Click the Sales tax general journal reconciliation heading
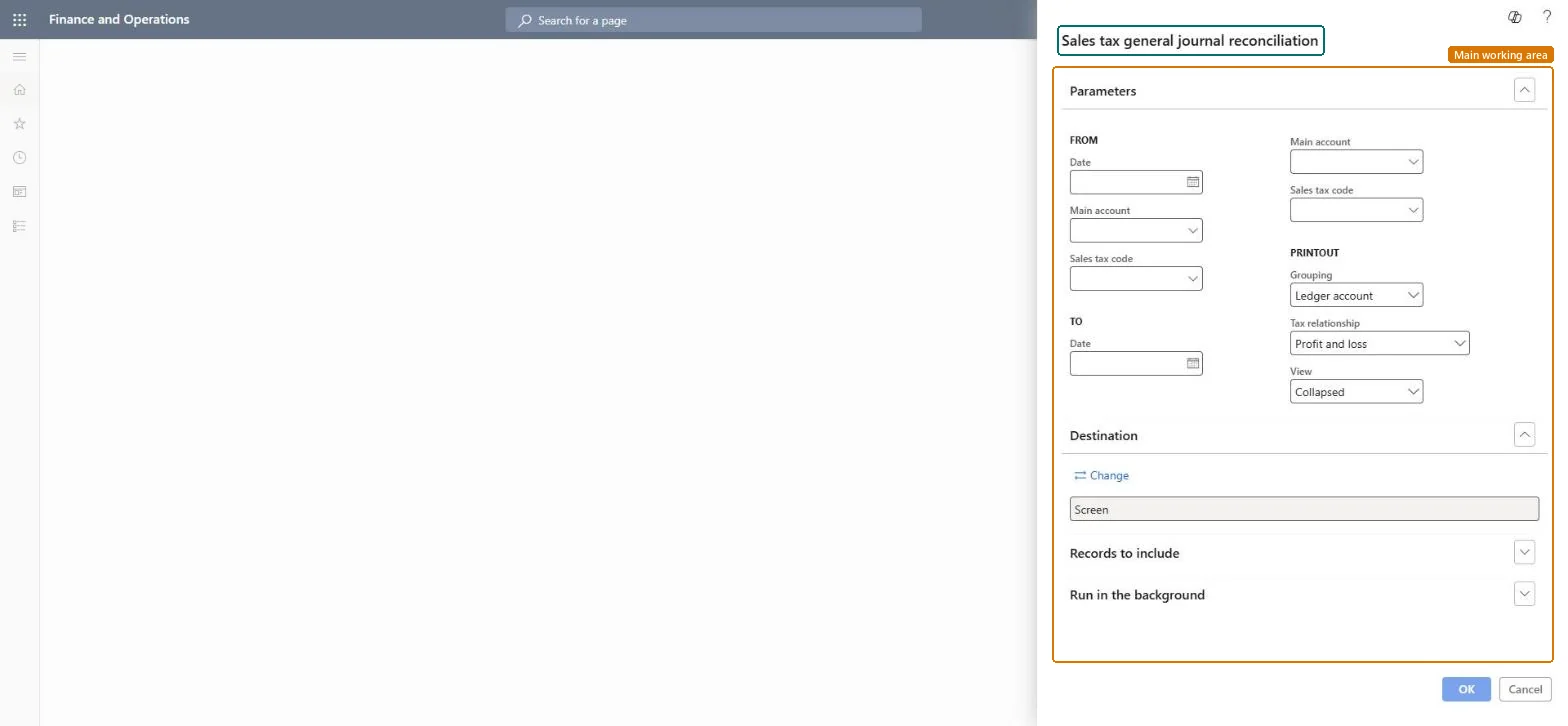The image size is (1568, 726). (x=1190, y=40)
